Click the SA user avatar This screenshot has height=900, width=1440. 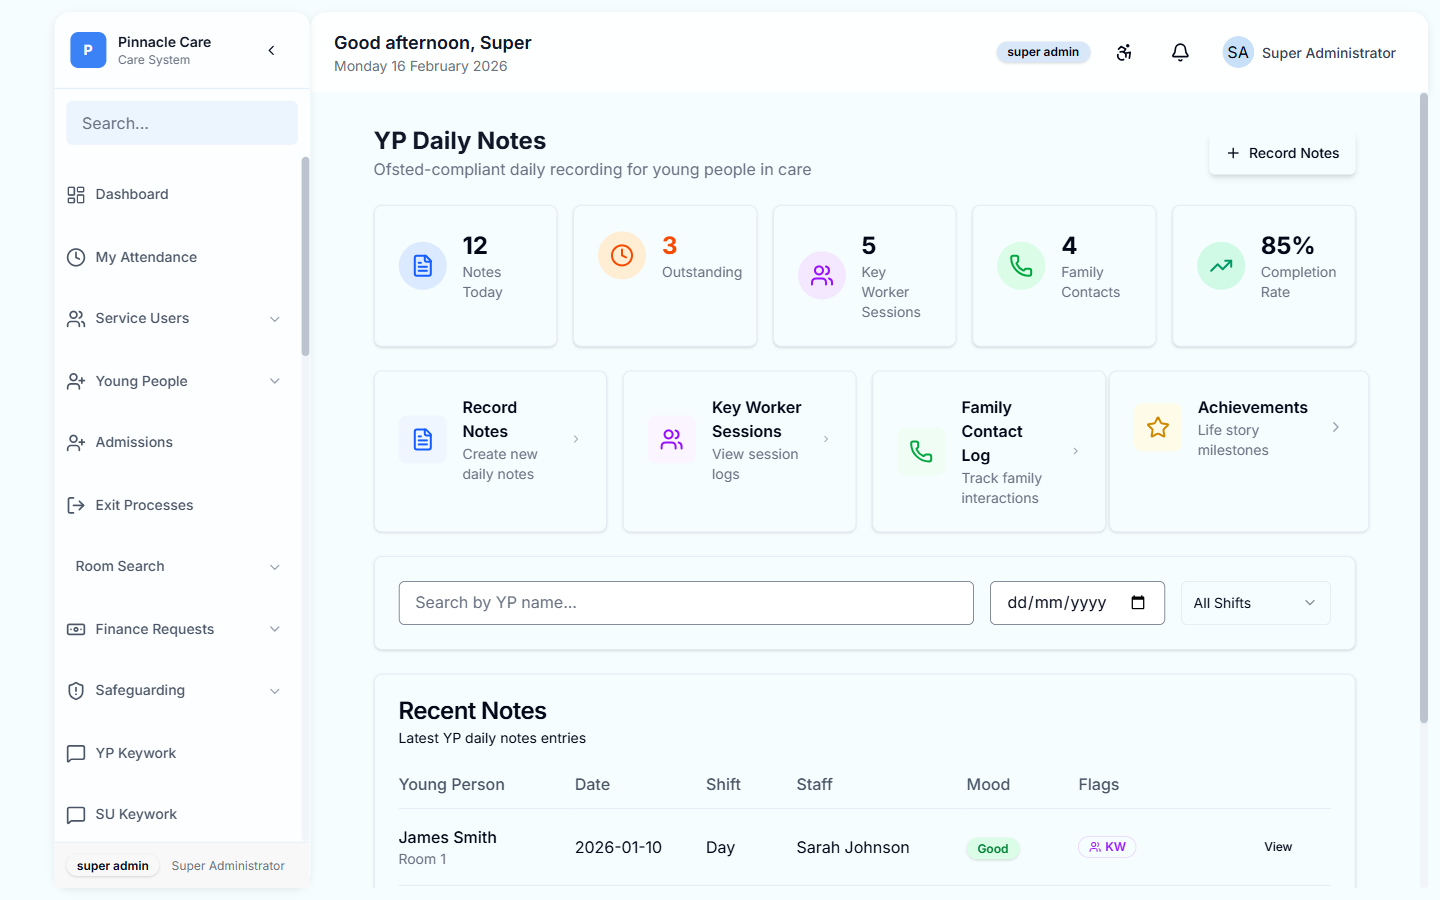(1238, 52)
